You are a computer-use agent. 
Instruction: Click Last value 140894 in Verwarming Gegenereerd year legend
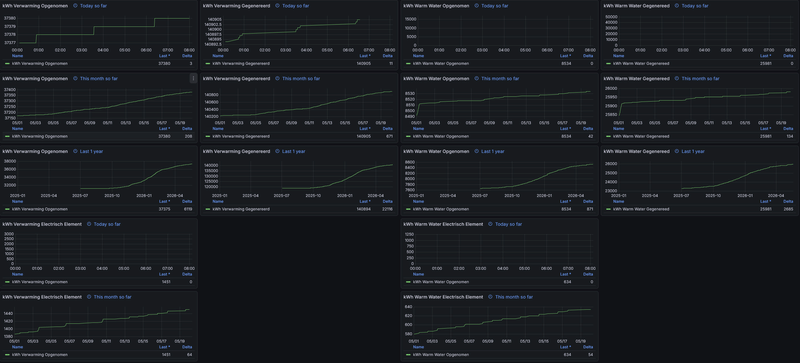click(x=364, y=209)
